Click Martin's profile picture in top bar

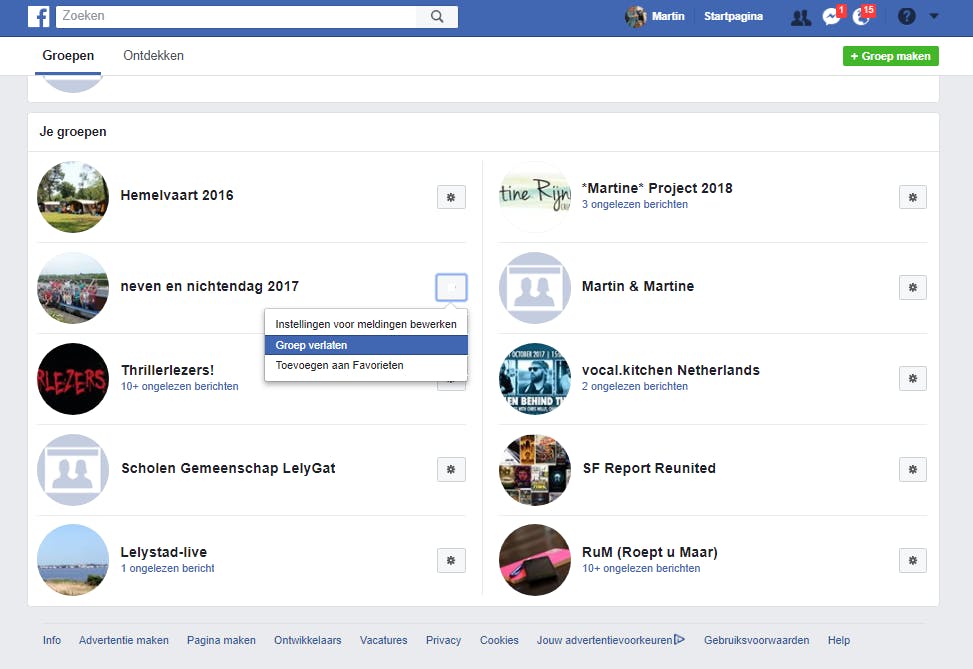click(x=635, y=17)
